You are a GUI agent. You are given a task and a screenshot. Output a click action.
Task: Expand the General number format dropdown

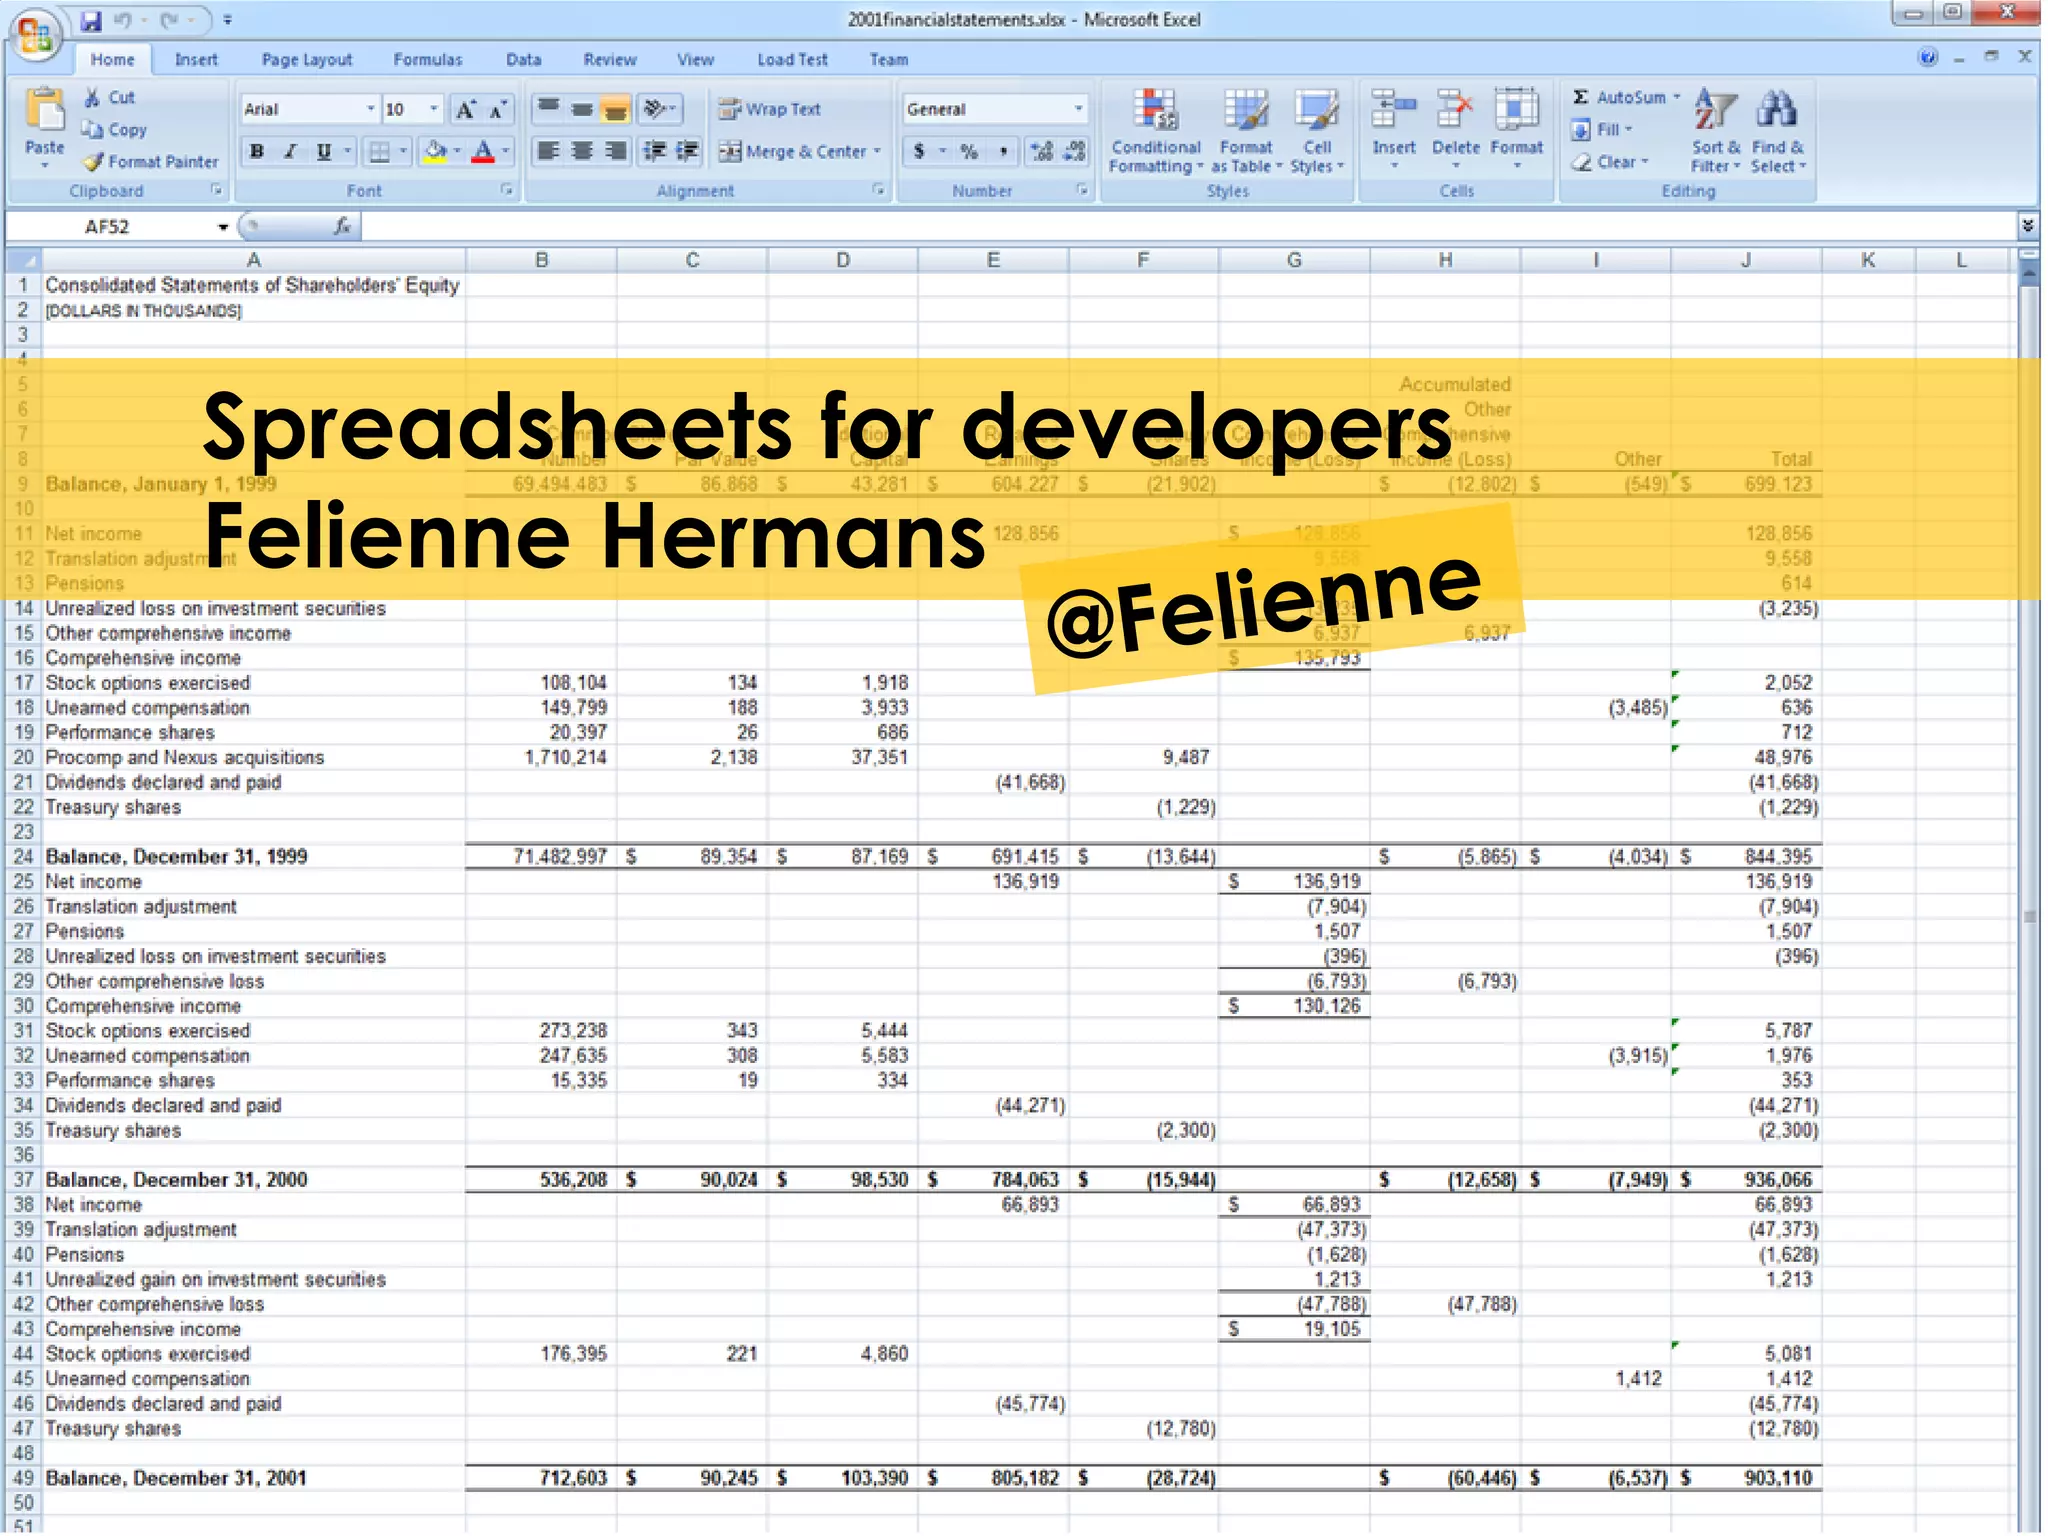coord(1078,109)
